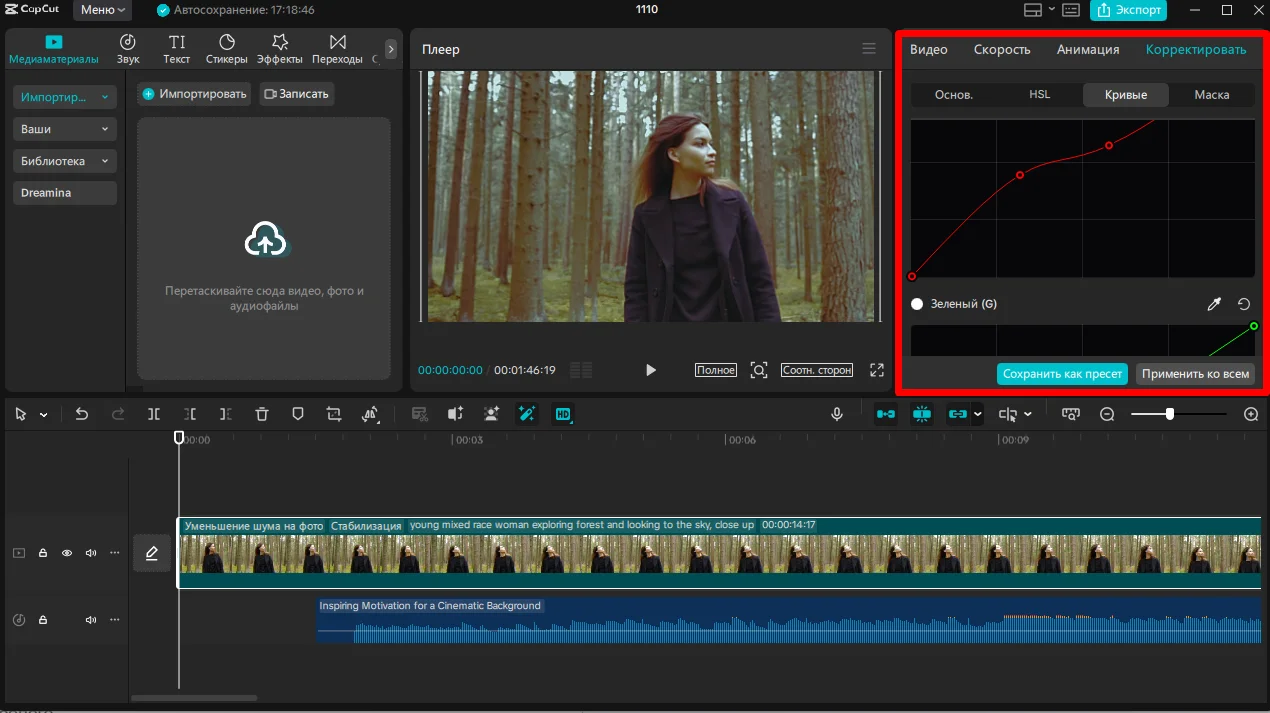
Task: Click the Undo arrow in timeline toolbar
Action: pos(82,414)
